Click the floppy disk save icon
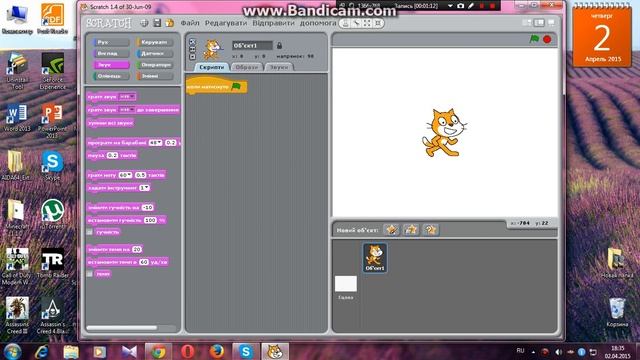640x360 pixels. 157,23
